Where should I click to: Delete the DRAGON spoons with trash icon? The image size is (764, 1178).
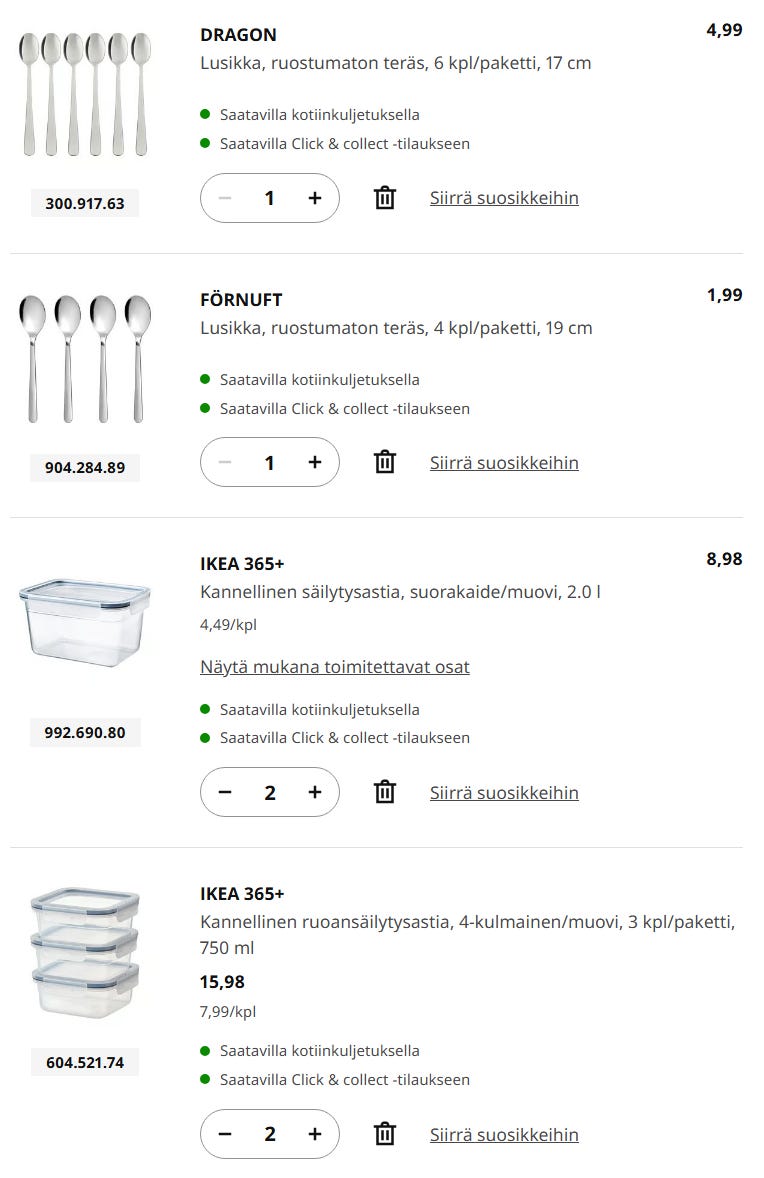click(x=385, y=198)
